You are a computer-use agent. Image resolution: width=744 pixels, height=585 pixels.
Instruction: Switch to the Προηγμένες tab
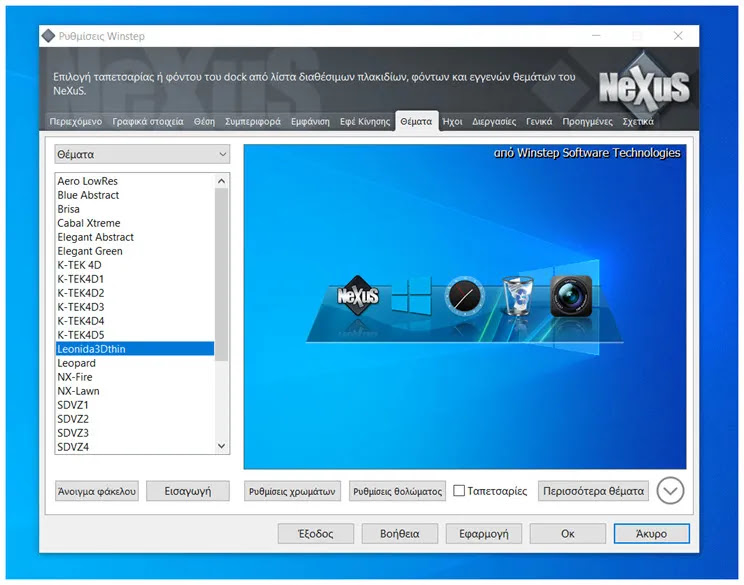587,121
